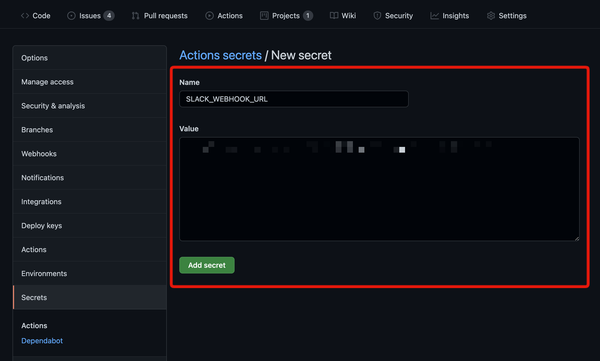Click the Issues circle icon
This screenshot has width=600, height=361.
tap(71, 16)
